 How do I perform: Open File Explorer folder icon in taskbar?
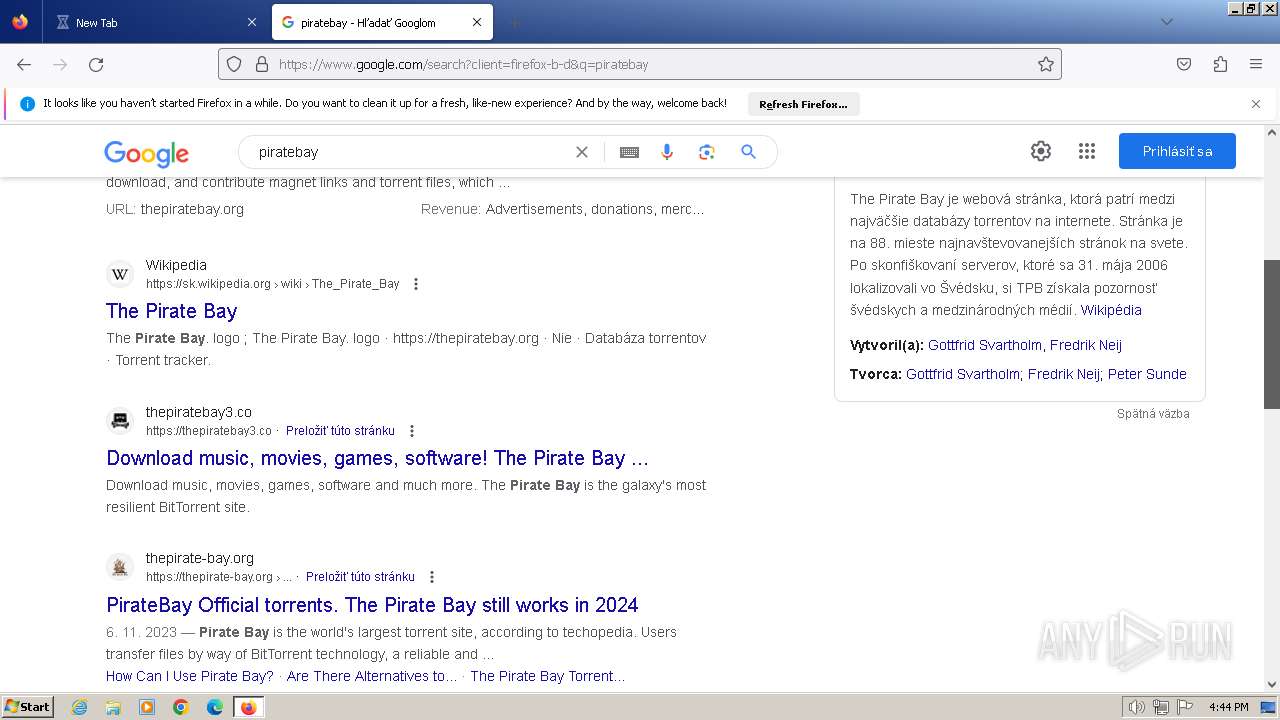point(113,707)
